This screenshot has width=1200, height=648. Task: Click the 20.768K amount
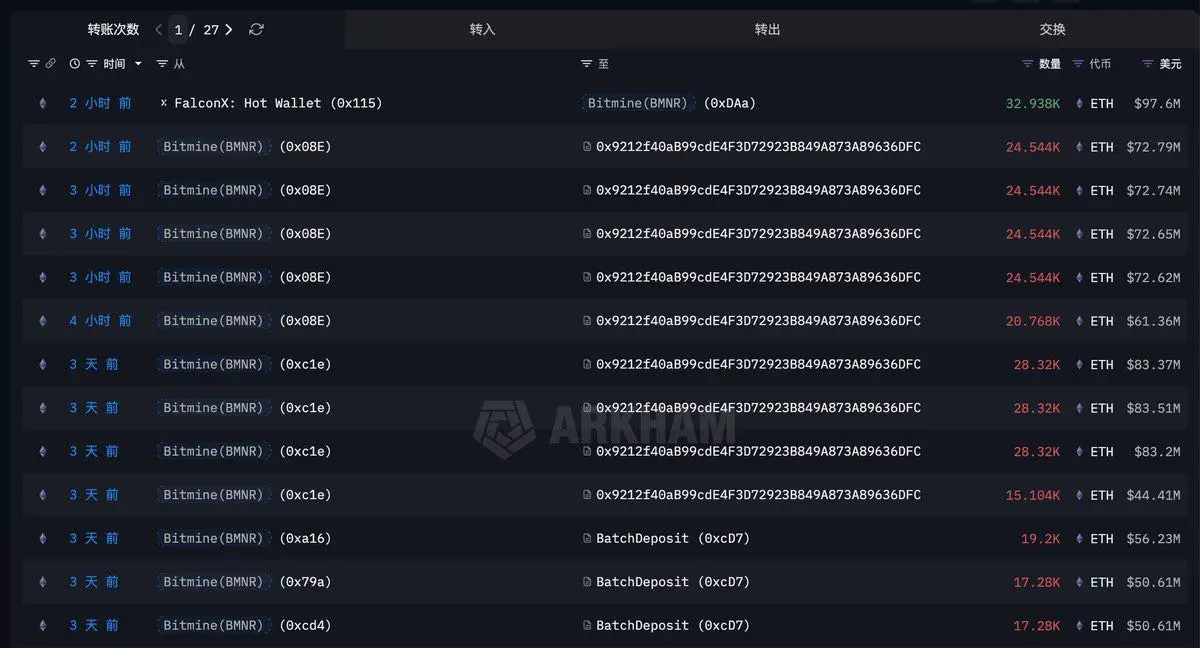(x=1034, y=321)
